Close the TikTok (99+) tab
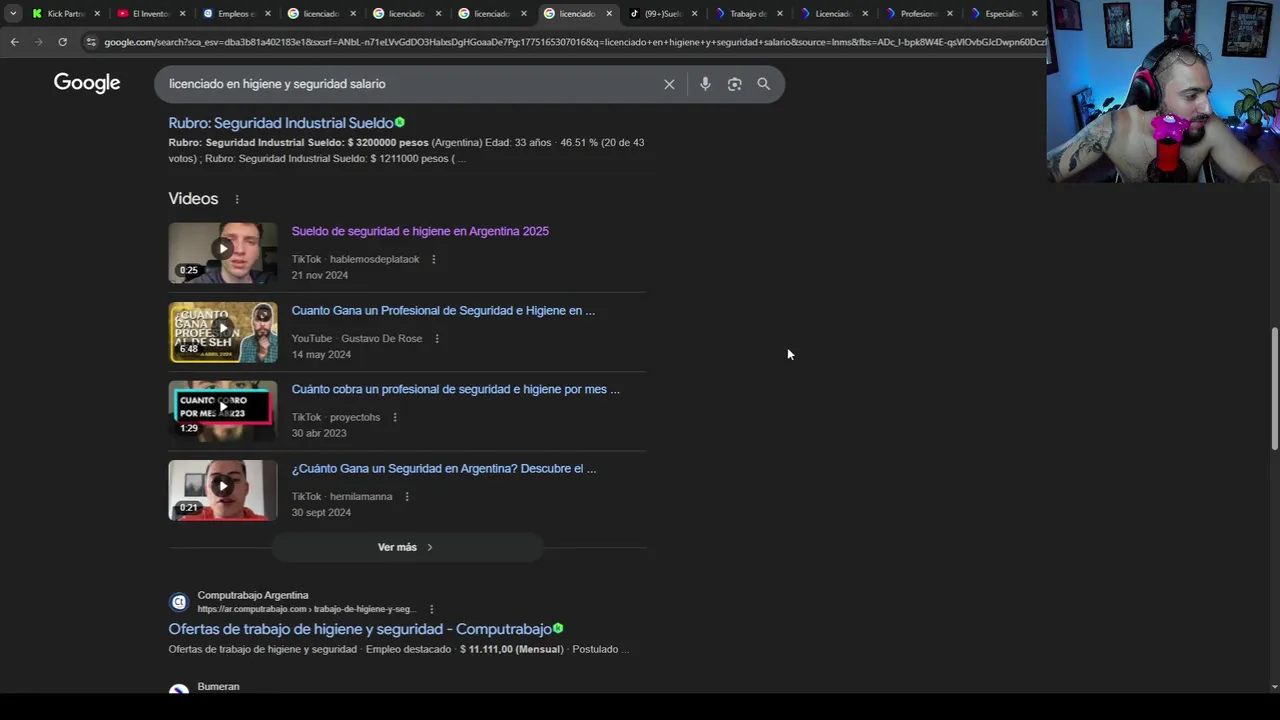Image resolution: width=1280 pixels, height=720 pixels. tap(694, 13)
